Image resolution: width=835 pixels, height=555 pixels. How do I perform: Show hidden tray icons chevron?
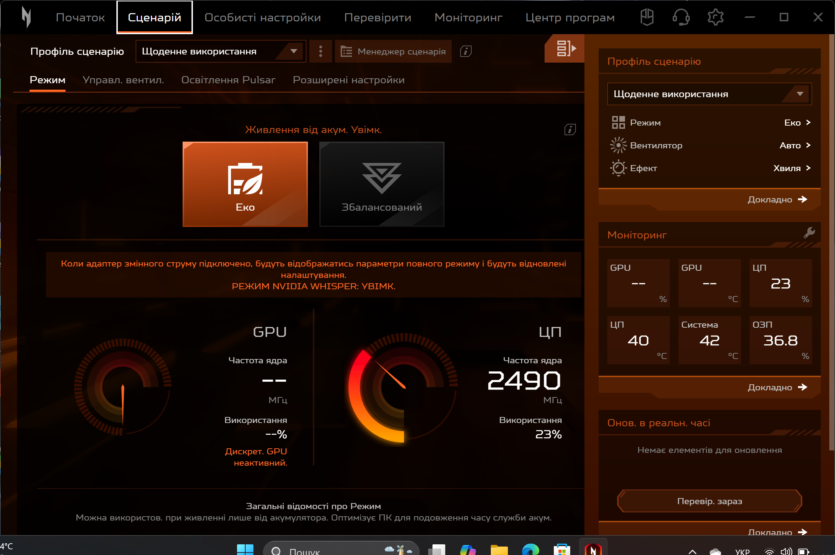point(692,551)
